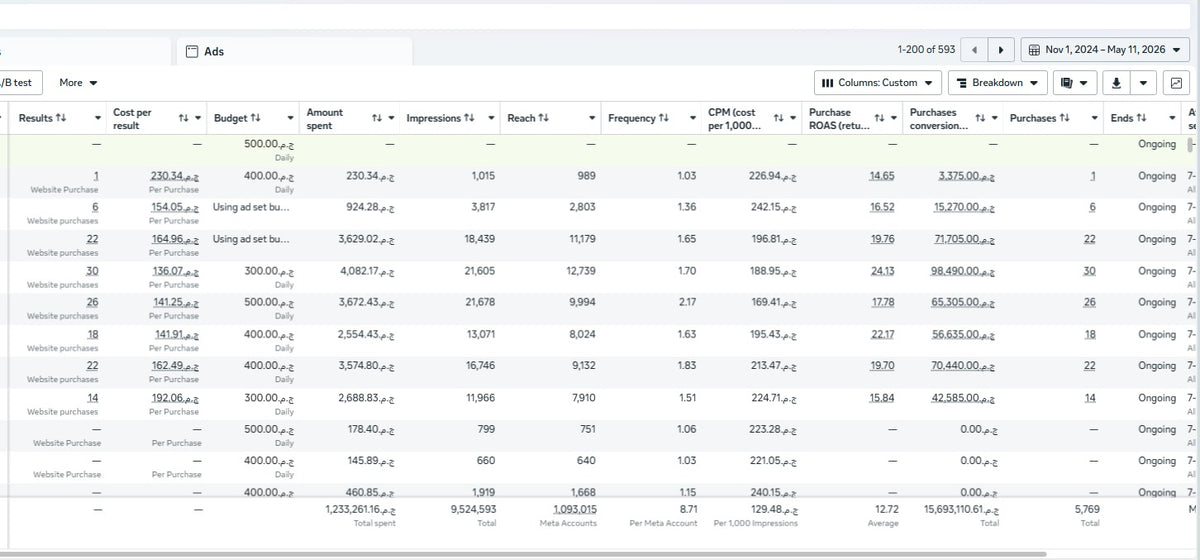The image size is (1200, 560).
Task: Open the 230.34 cost per result link
Action: pyautogui.click(x=174, y=176)
